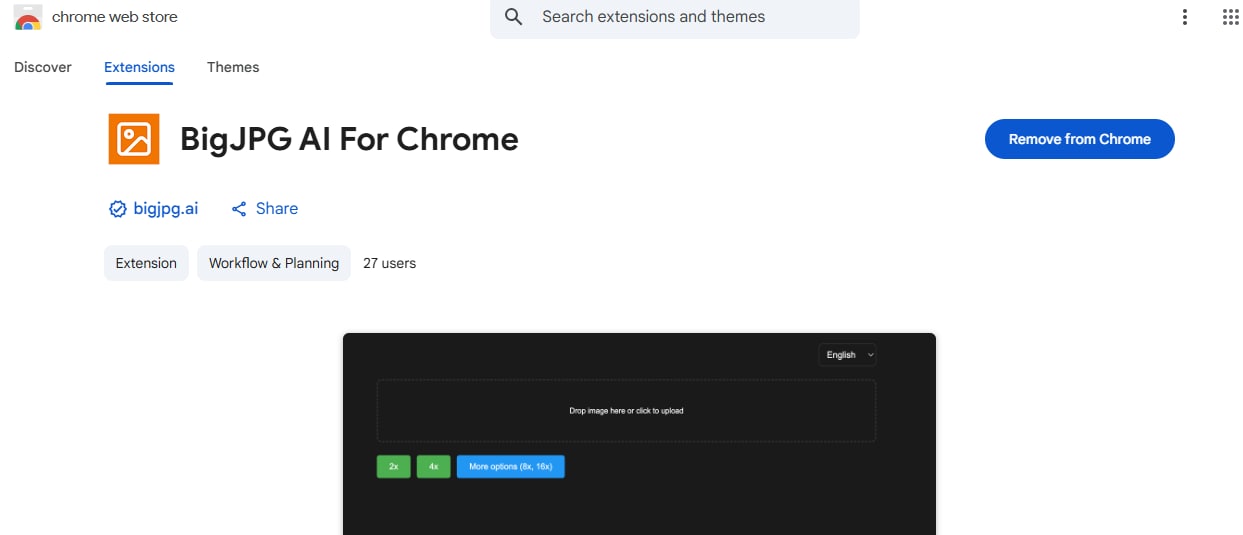
Task: Click the verified badge beside bigjpg.ai
Action: pos(118,209)
